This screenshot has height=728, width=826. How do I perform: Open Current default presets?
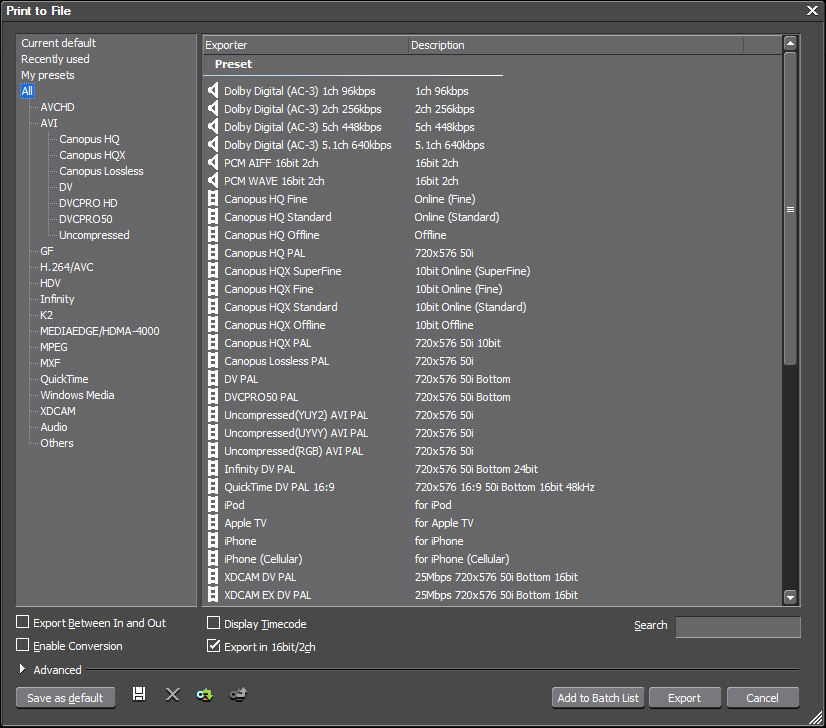58,43
